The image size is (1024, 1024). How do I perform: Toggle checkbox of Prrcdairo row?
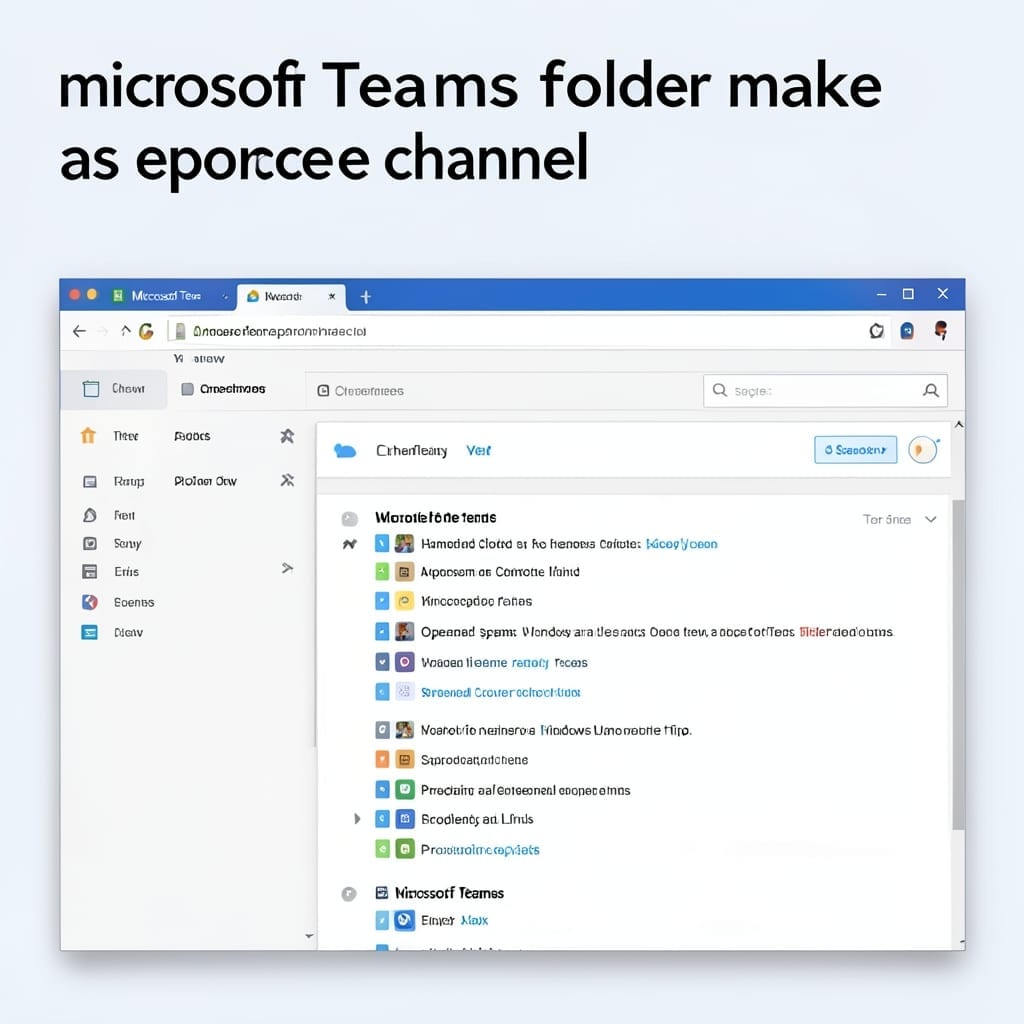click(382, 790)
